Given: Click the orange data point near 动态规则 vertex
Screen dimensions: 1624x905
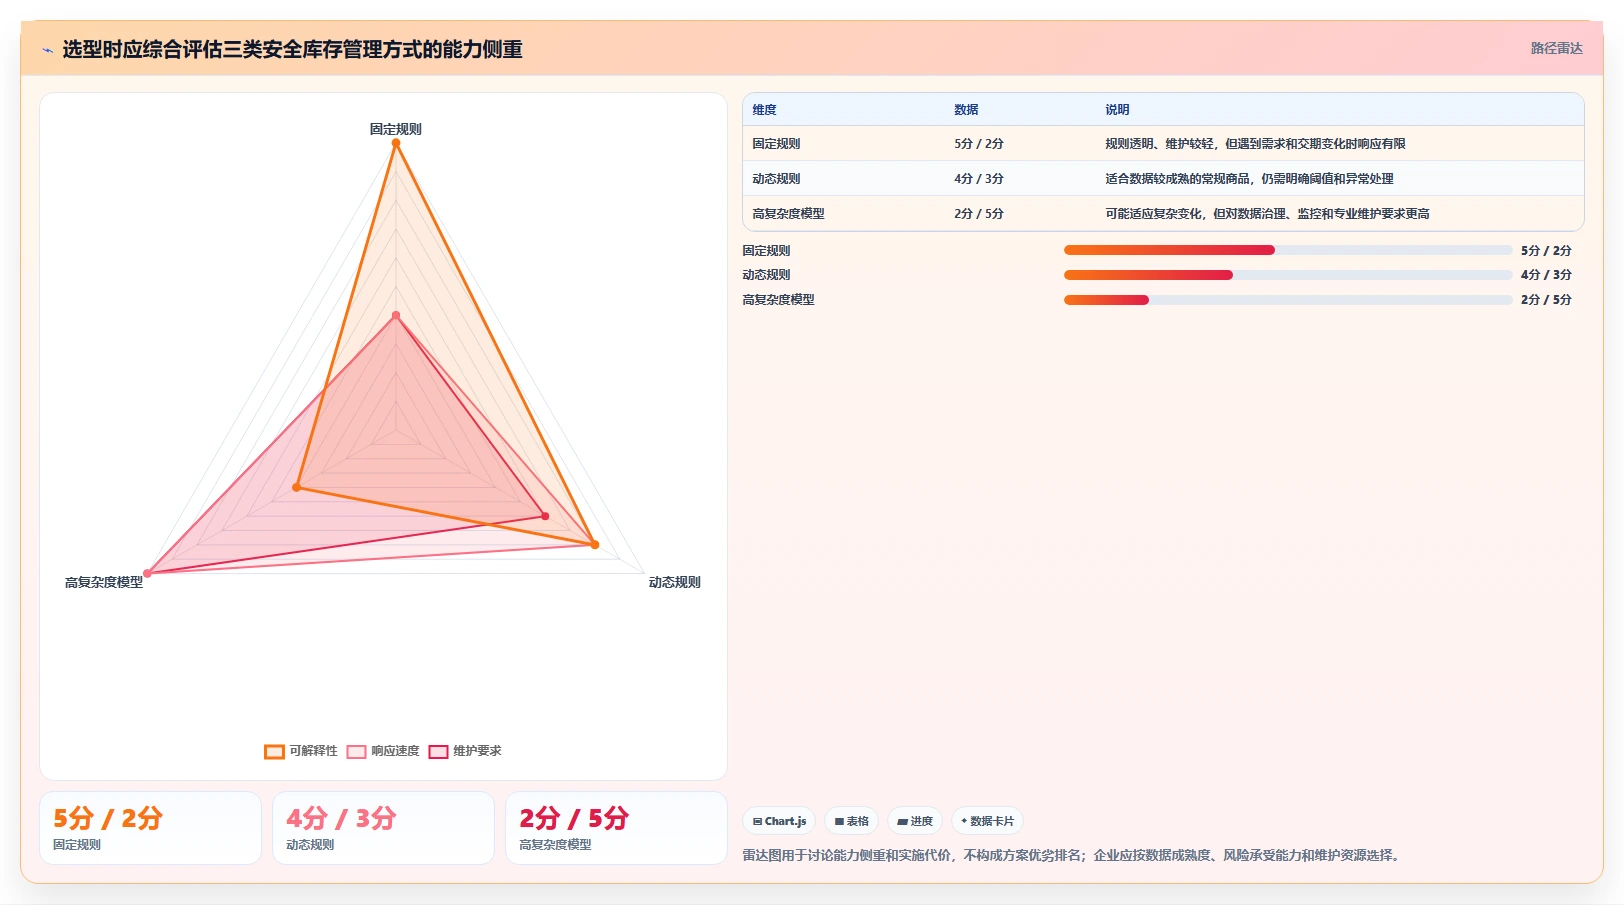Looking at the screenshot, I should point(594,545).
